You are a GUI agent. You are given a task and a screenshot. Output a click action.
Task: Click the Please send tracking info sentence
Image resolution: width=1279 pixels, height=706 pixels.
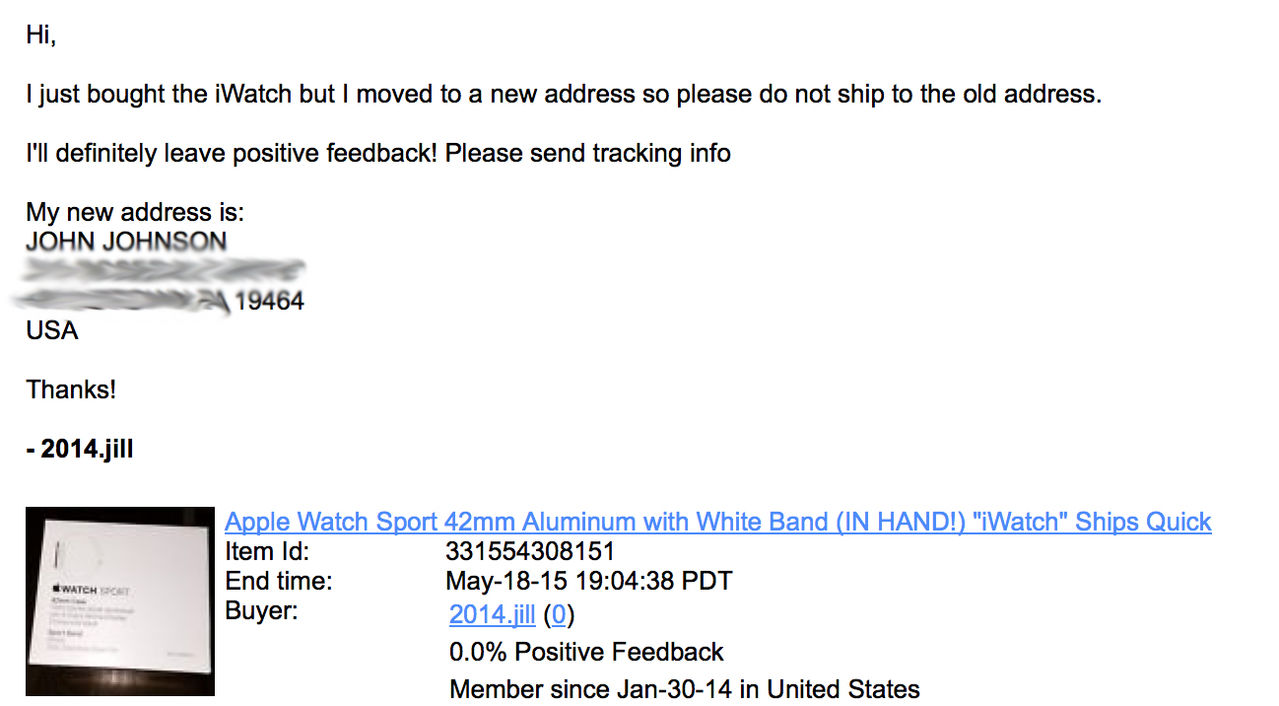[x=588, y=153]
